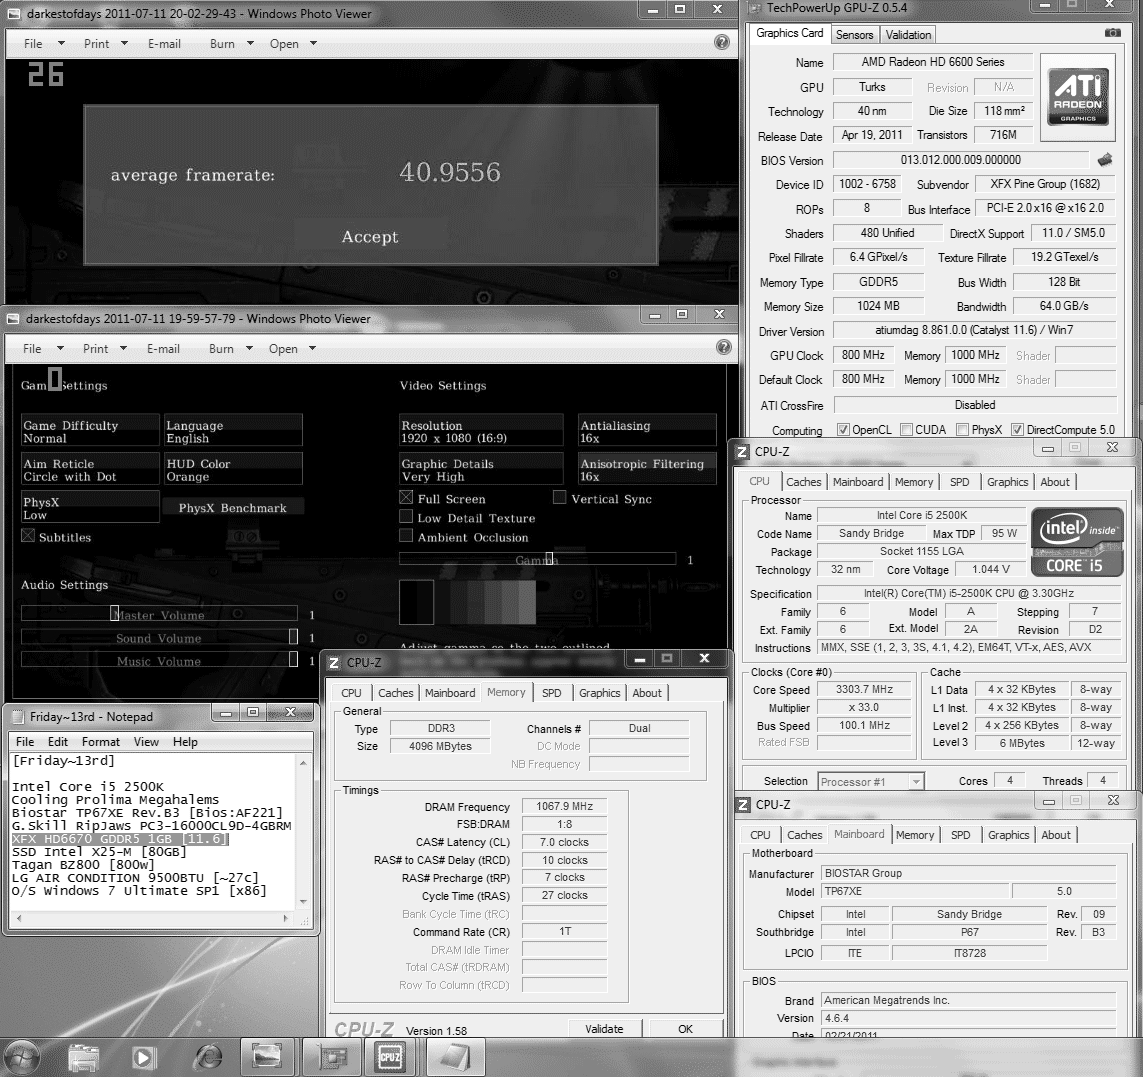Open Format menu in Notepad
1143x1077 pixels.
[x=101, y=742]
